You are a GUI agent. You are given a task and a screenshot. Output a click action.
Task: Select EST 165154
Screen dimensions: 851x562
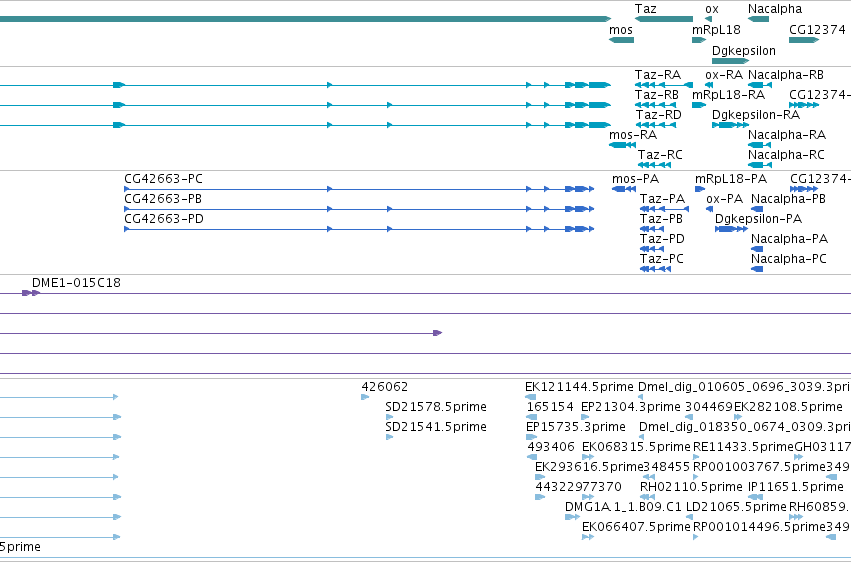pyautogui.click(x=550, y=407)
